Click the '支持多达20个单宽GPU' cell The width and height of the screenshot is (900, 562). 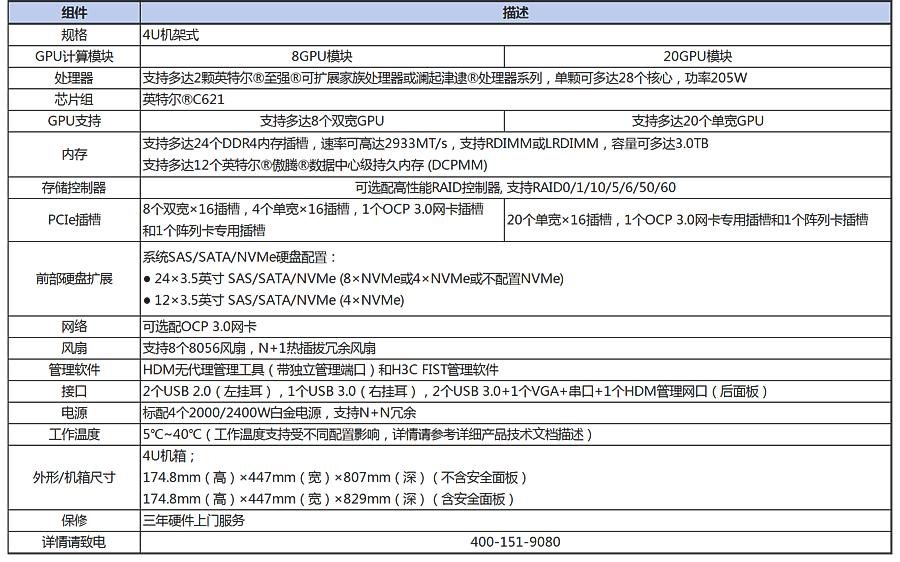(697, 121)
